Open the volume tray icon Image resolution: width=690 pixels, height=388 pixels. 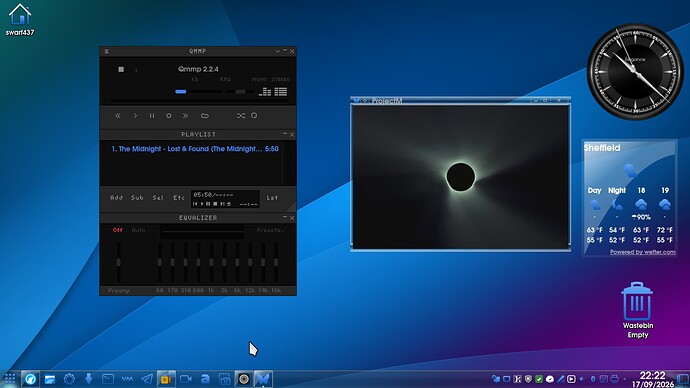582,379
